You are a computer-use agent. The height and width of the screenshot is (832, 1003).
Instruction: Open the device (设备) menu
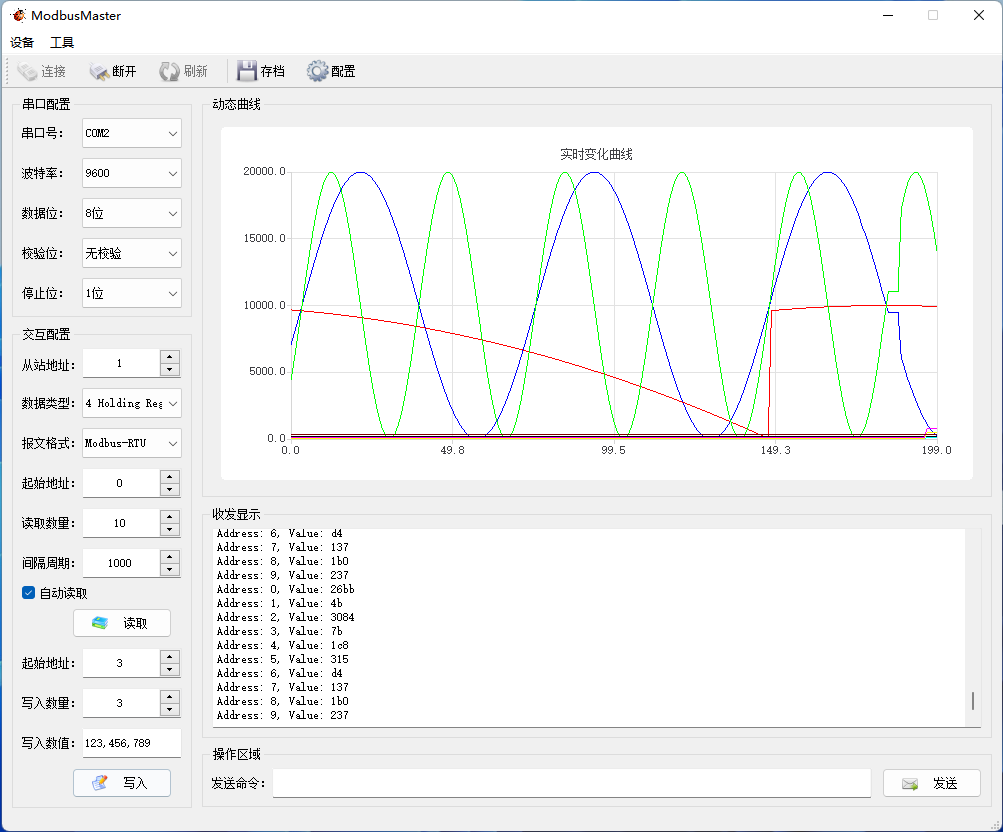click(22, 42)
